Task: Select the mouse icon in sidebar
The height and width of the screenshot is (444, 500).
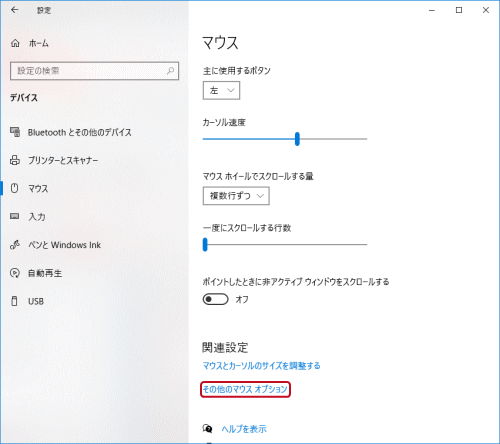Action: [14, 188]
